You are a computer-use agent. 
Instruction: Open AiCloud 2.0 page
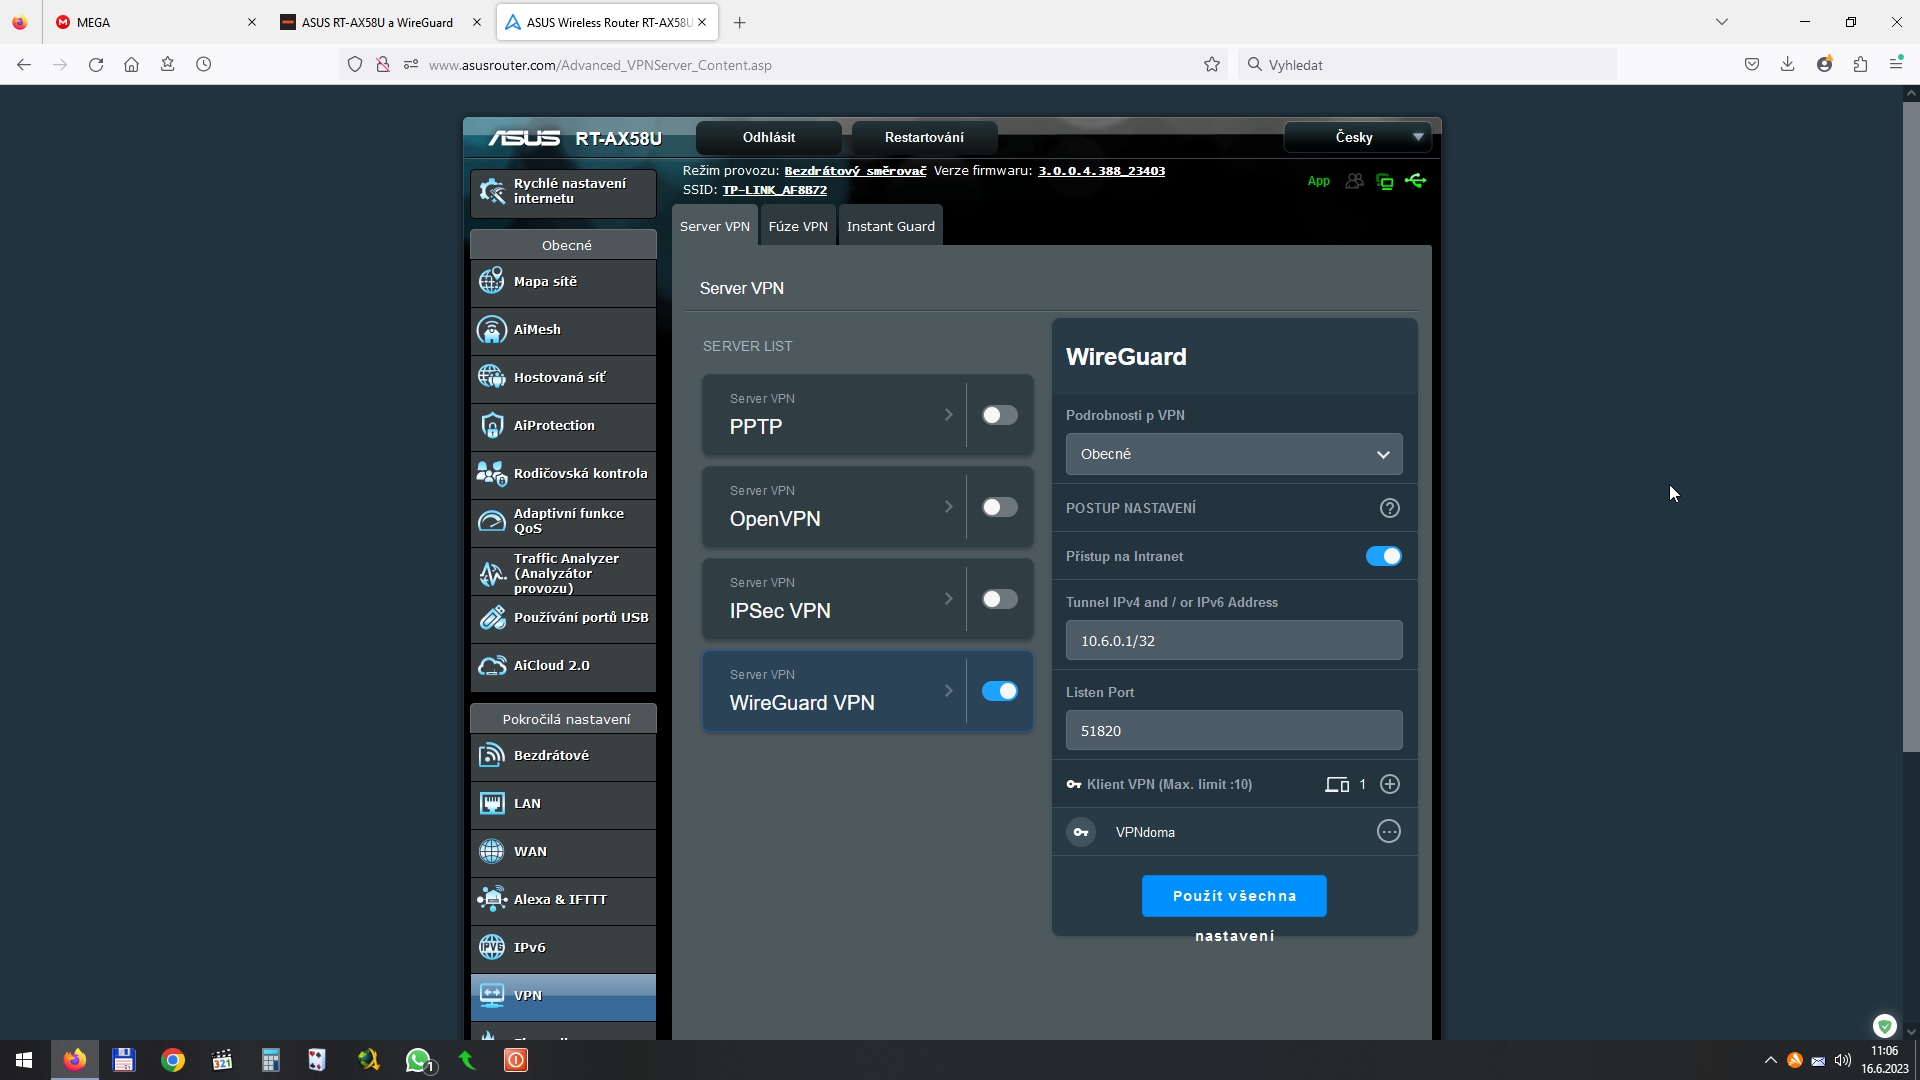[x=563, y=666]
